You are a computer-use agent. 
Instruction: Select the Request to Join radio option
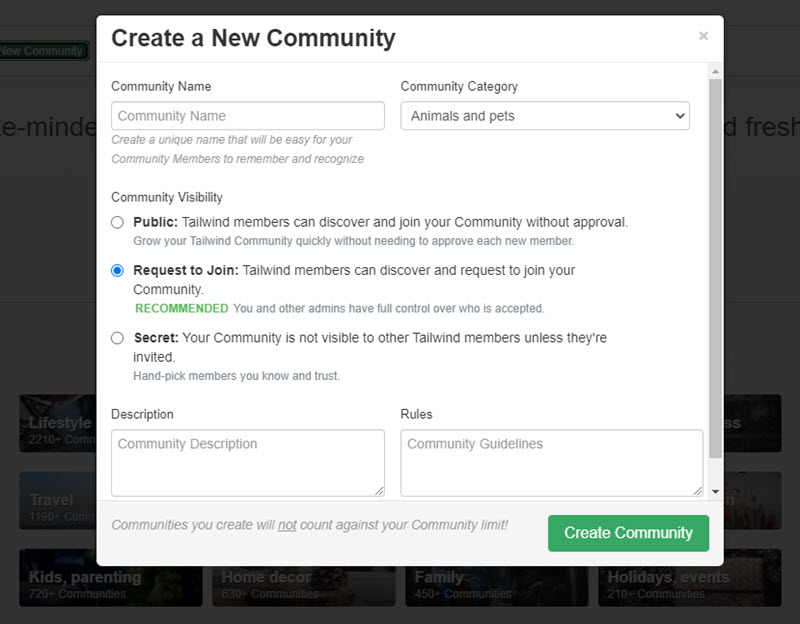pyautogui.click(x=118, y=270)
